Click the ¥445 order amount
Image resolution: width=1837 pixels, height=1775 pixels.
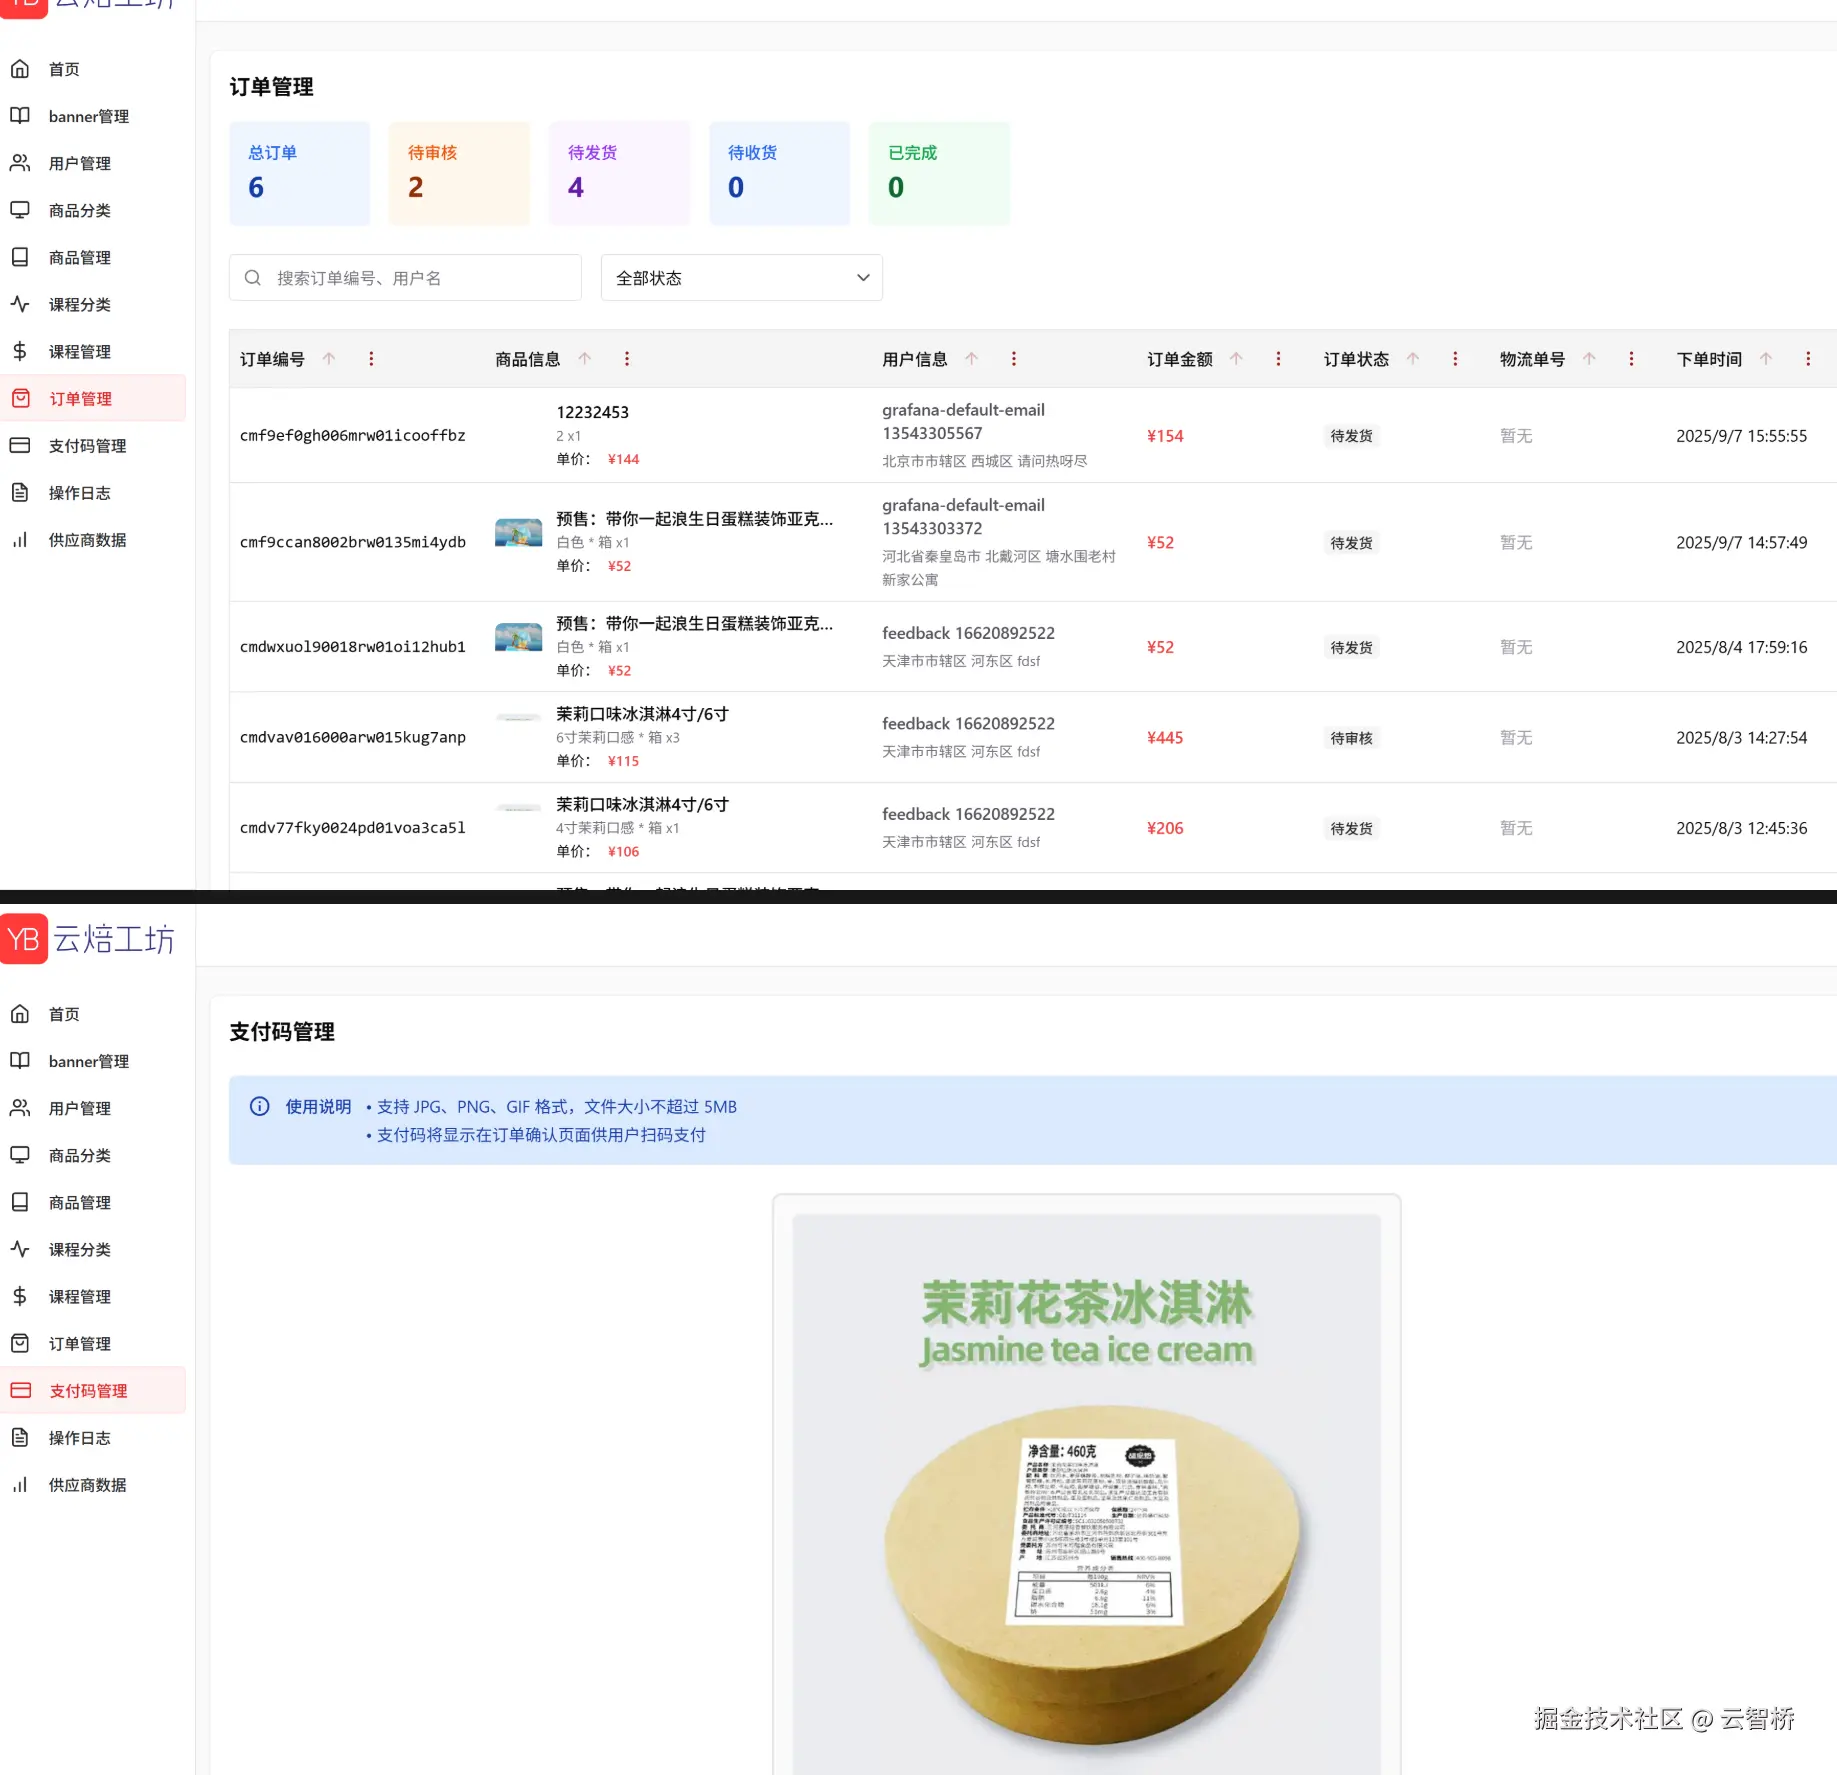tap(1165, 738)
